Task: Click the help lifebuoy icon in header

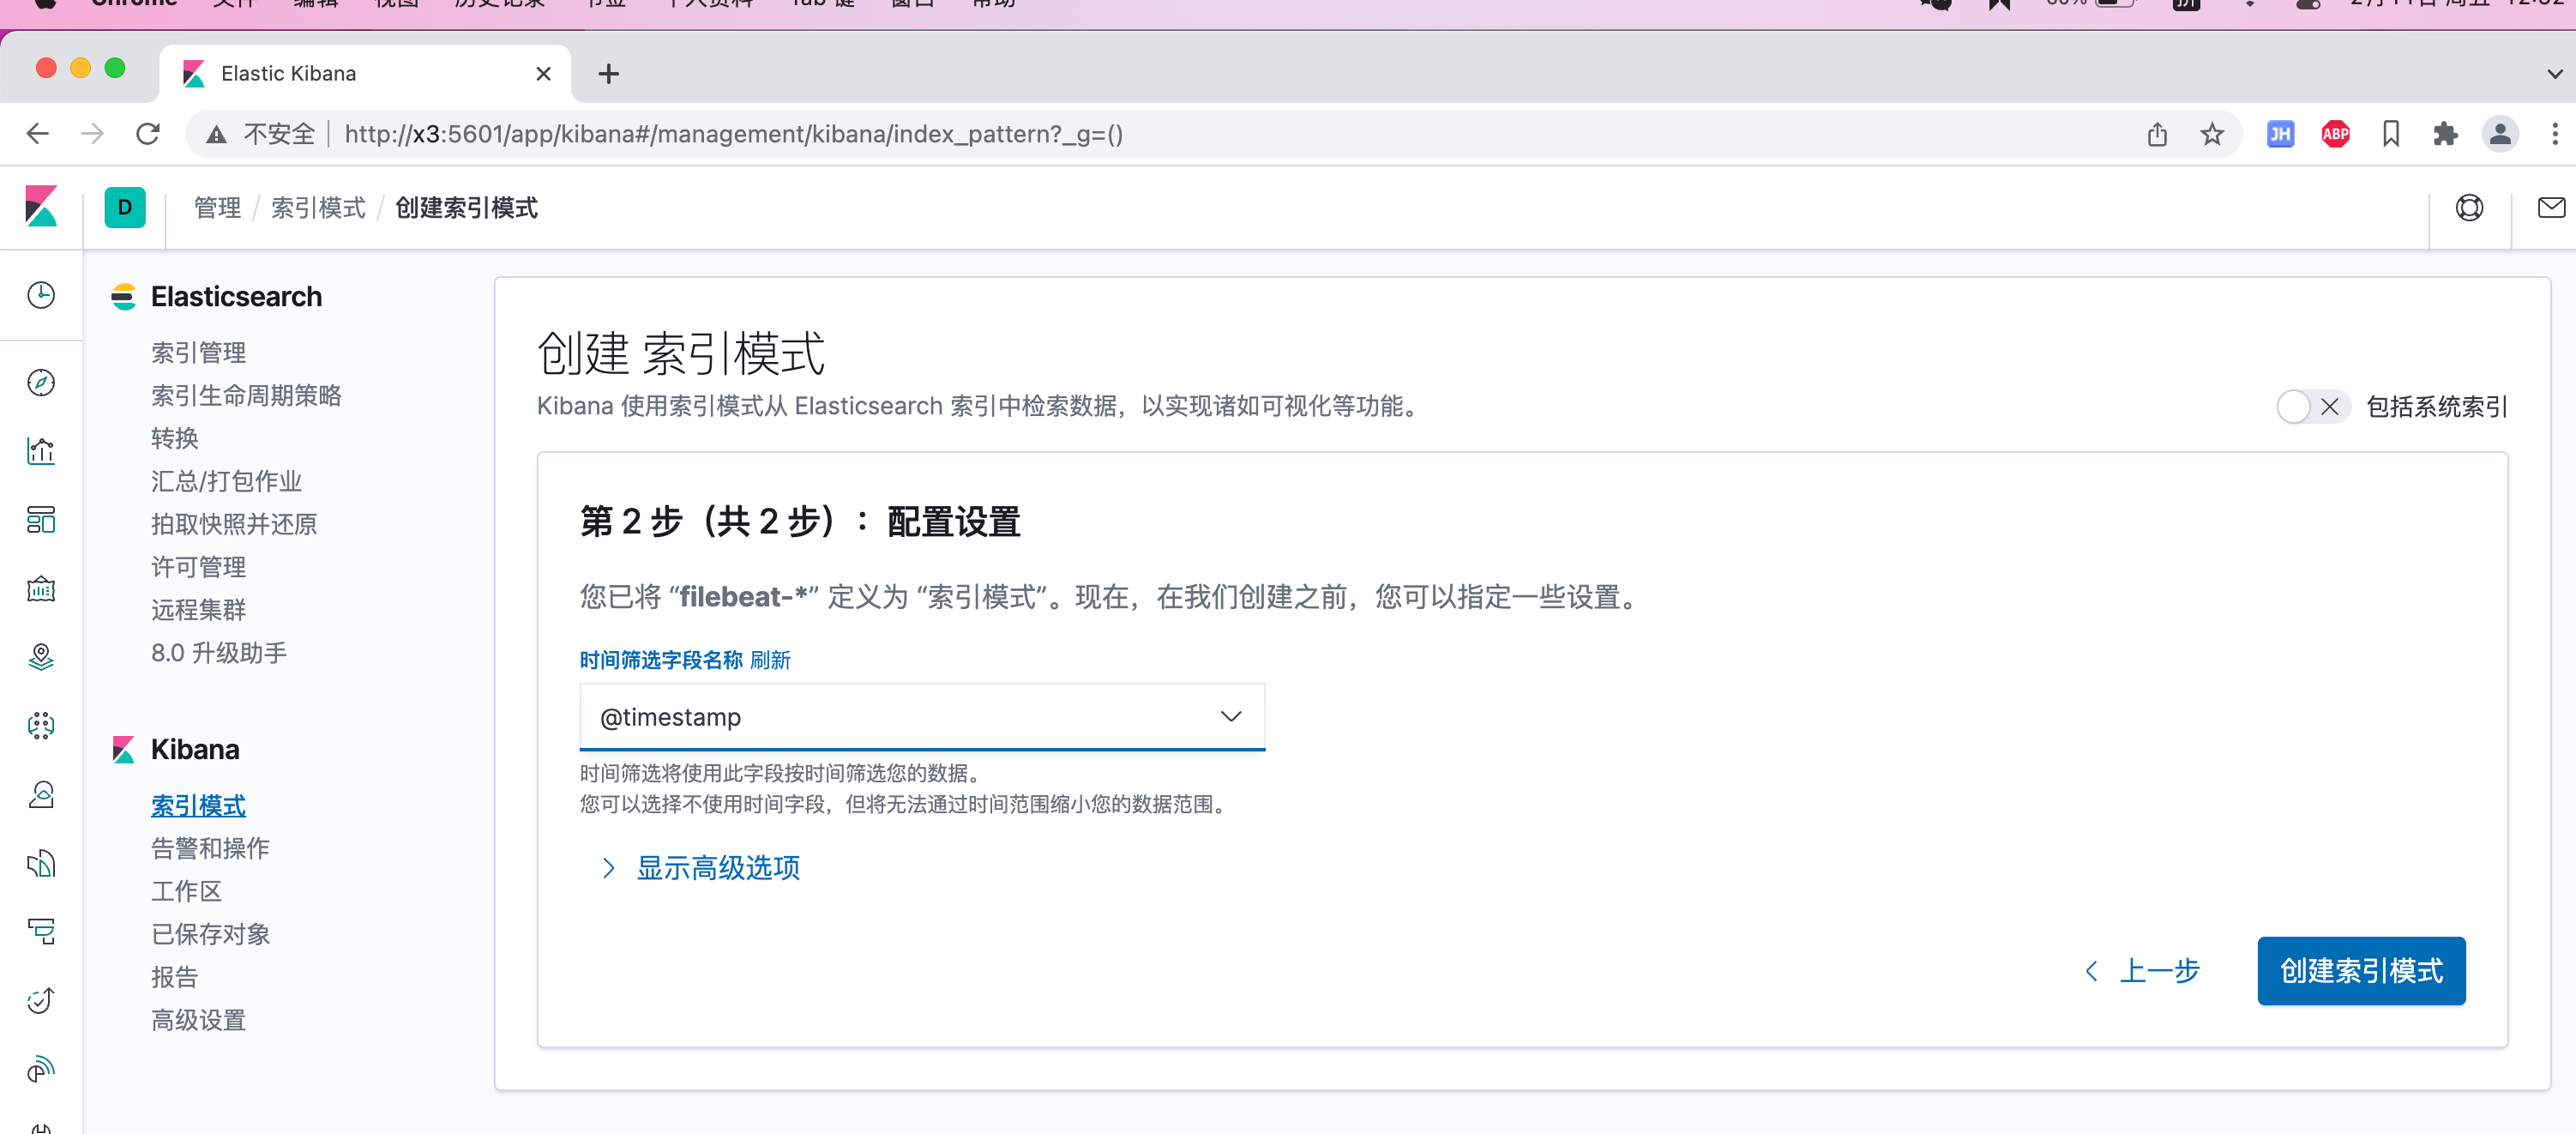Action: (2469, 207)
